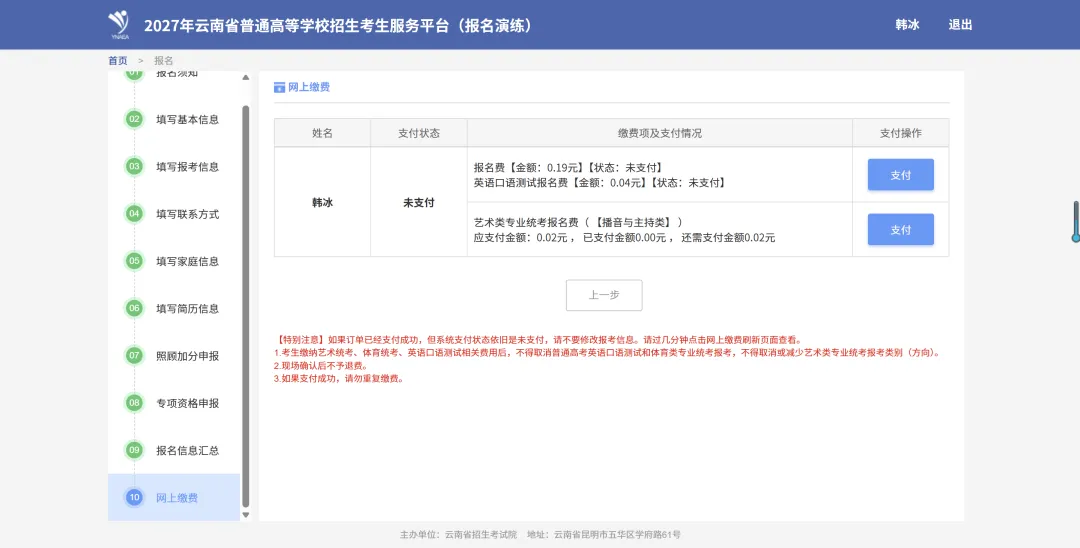Click the step 02 circle icon
Image resolution: width=1080 pixels, height=548 pixels.
pyautogui.click(x=134, y=119)
